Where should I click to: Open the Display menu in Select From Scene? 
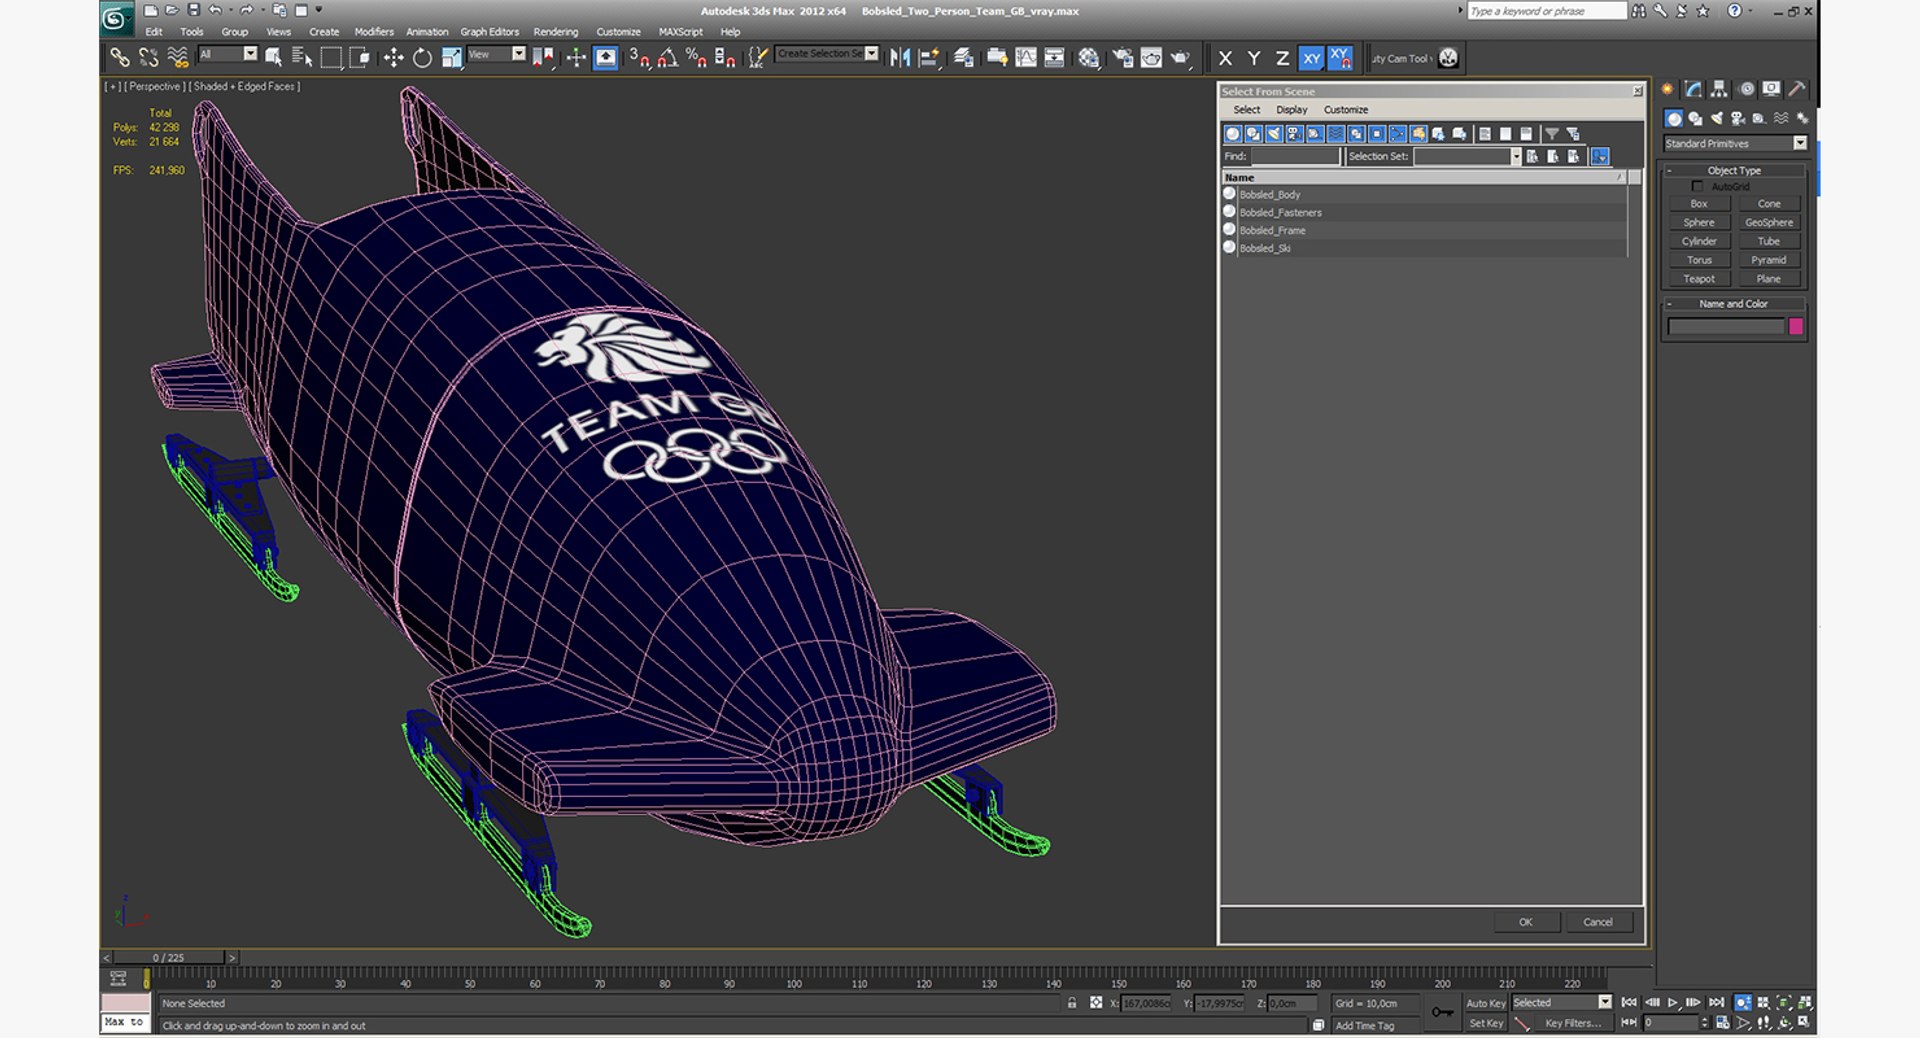click(1291, 110)
